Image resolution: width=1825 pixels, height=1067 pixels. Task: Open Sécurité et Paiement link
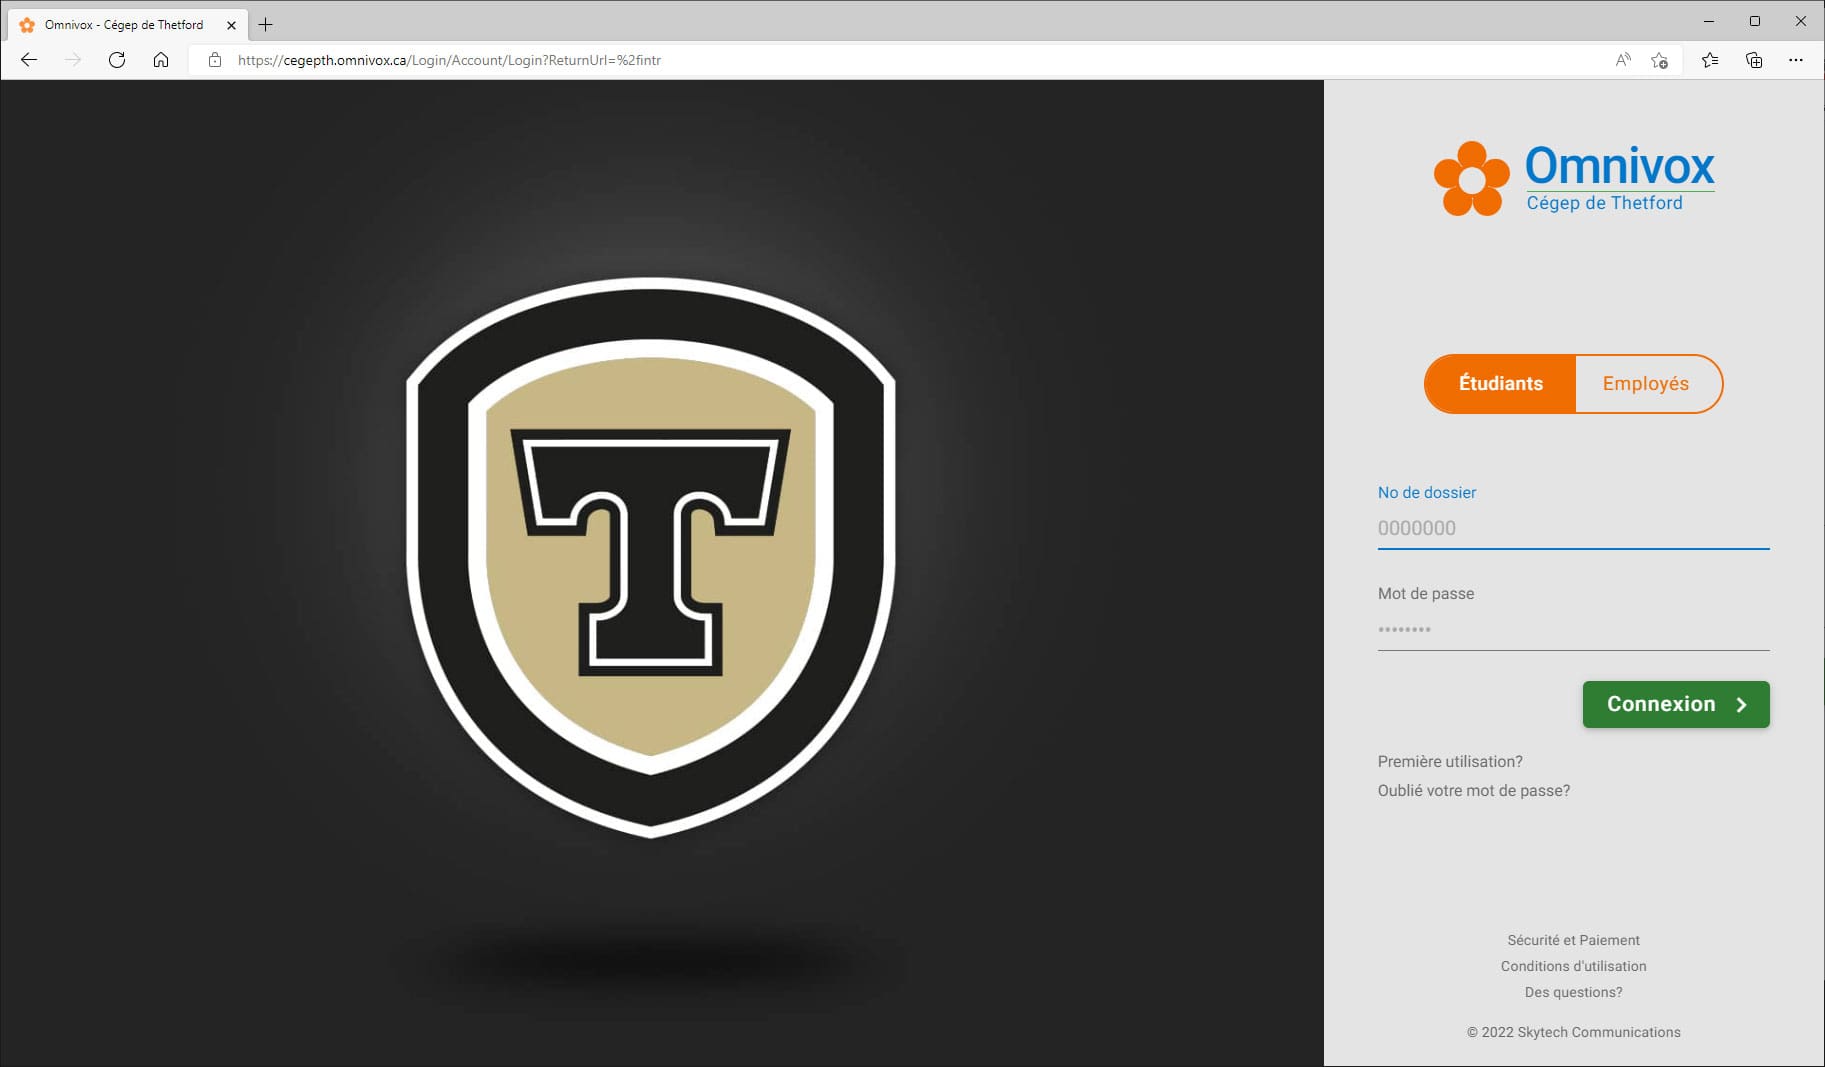1573,940
